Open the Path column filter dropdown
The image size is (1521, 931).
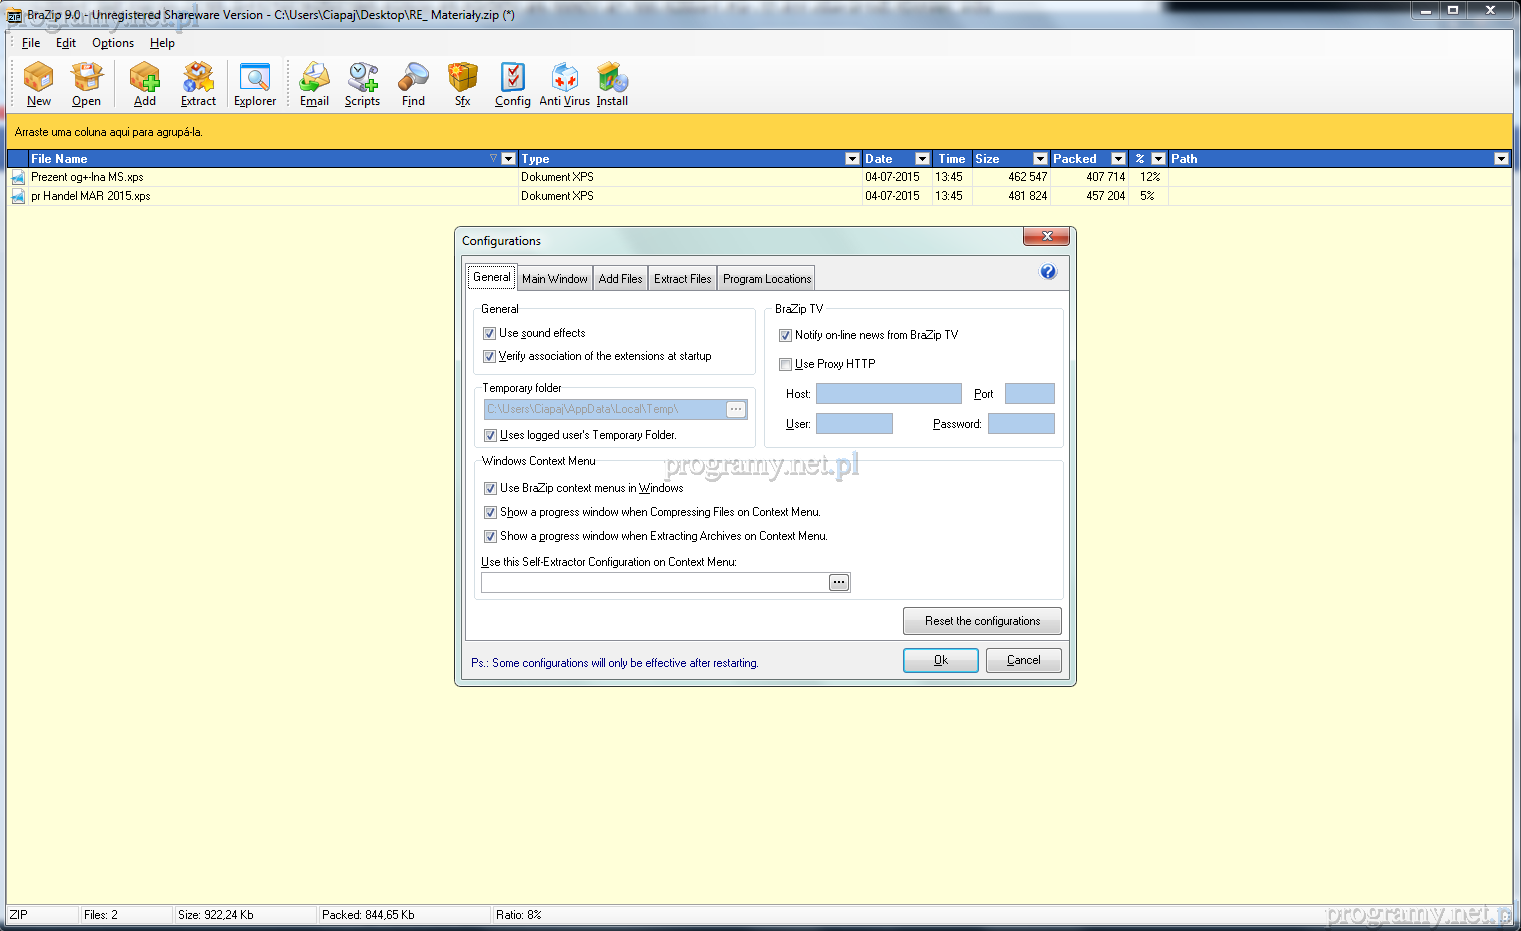click(1500, 159)
